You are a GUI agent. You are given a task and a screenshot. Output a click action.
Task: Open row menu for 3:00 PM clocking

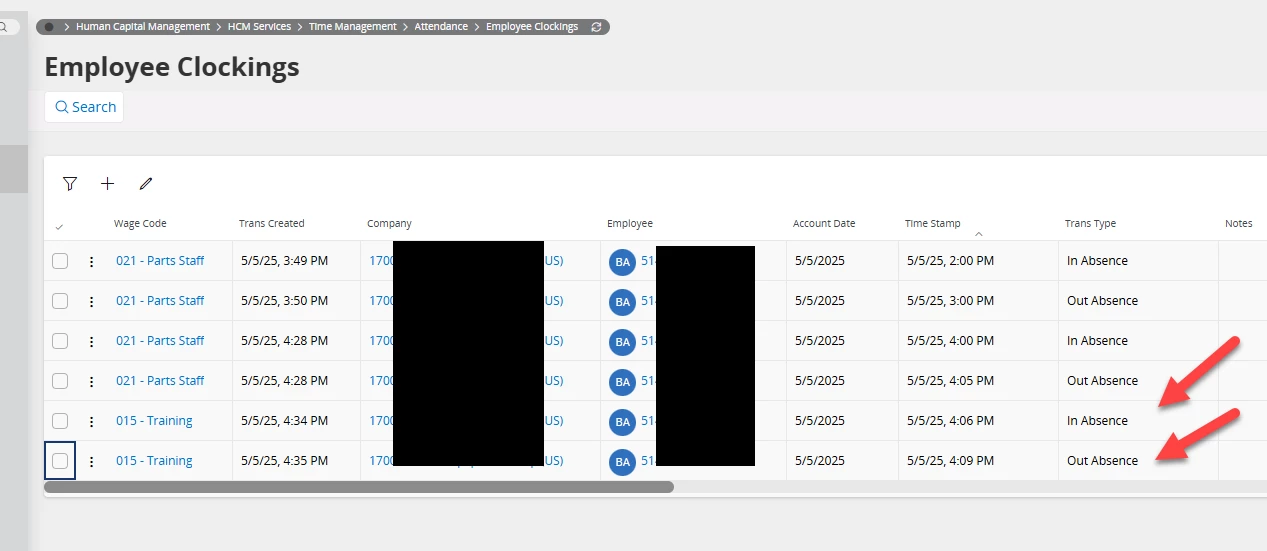coord(91,301)
